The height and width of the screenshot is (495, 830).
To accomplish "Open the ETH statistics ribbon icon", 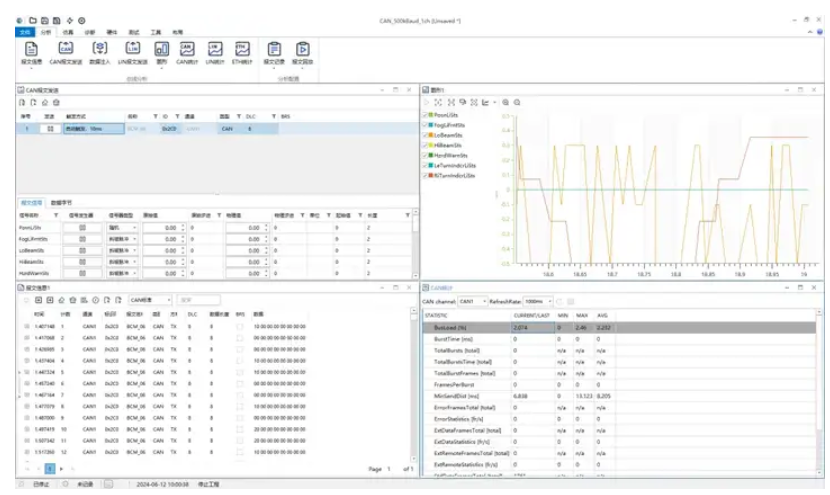I will [242, 50].
